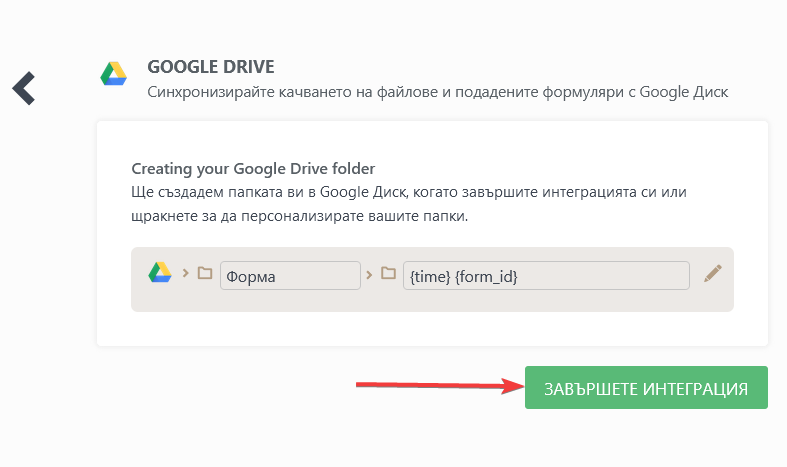Click the large Google Drive logo

pos(113,75)
